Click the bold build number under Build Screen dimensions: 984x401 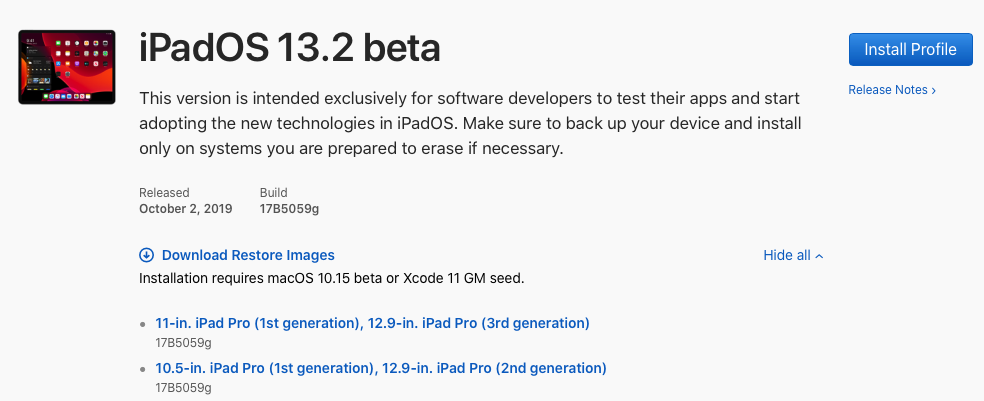coord(289,209)
